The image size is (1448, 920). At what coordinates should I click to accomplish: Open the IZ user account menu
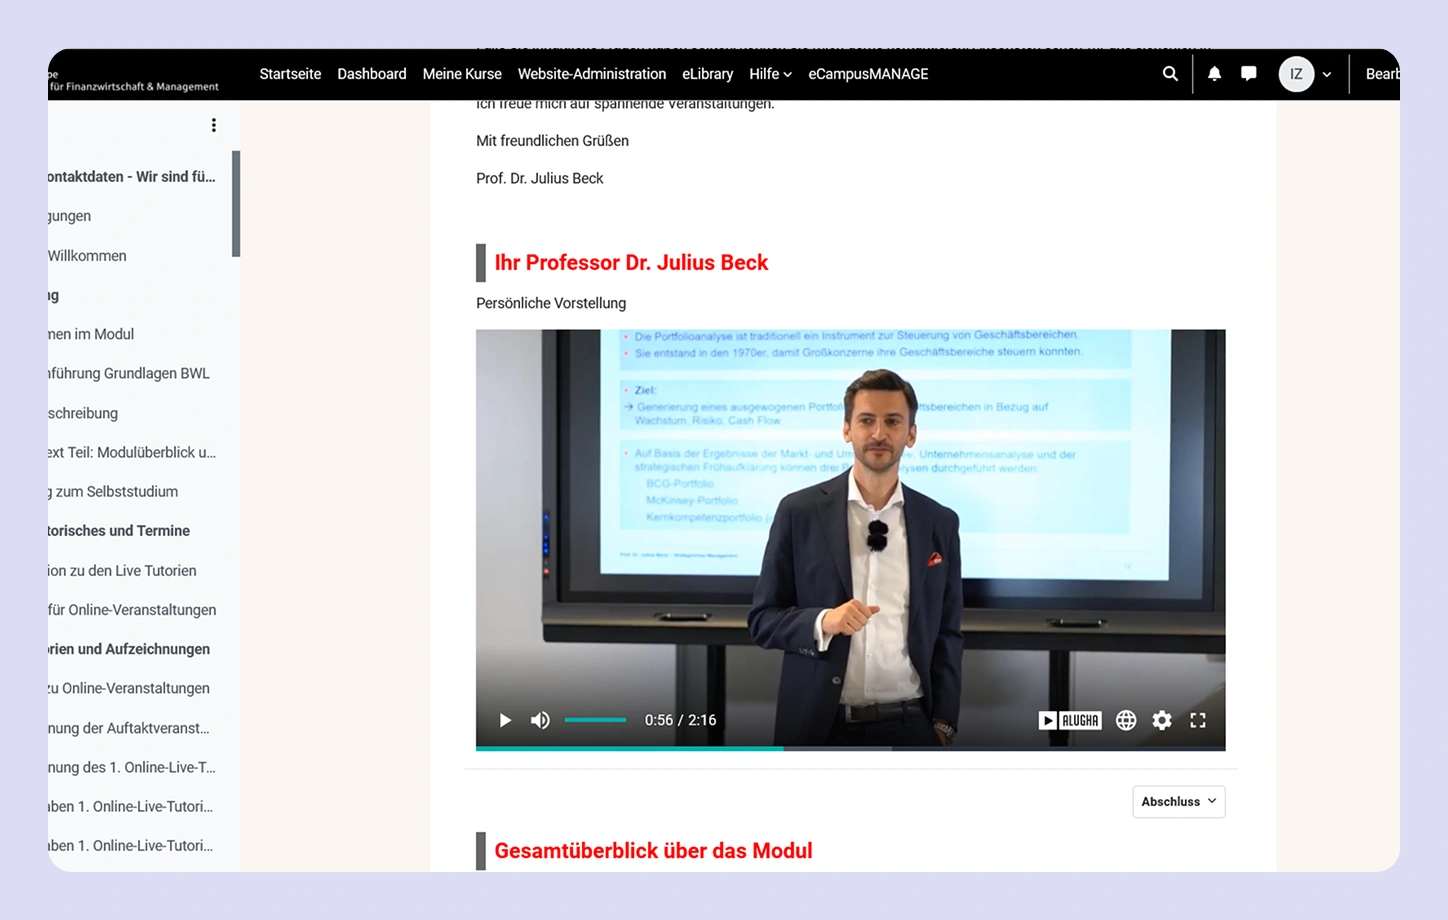1305,74
